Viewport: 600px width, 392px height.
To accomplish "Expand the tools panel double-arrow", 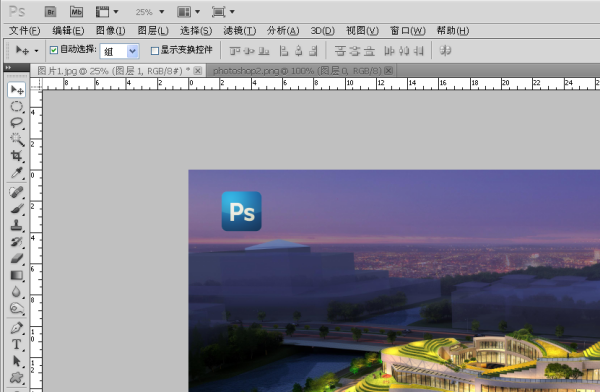I will click(8, 67).
